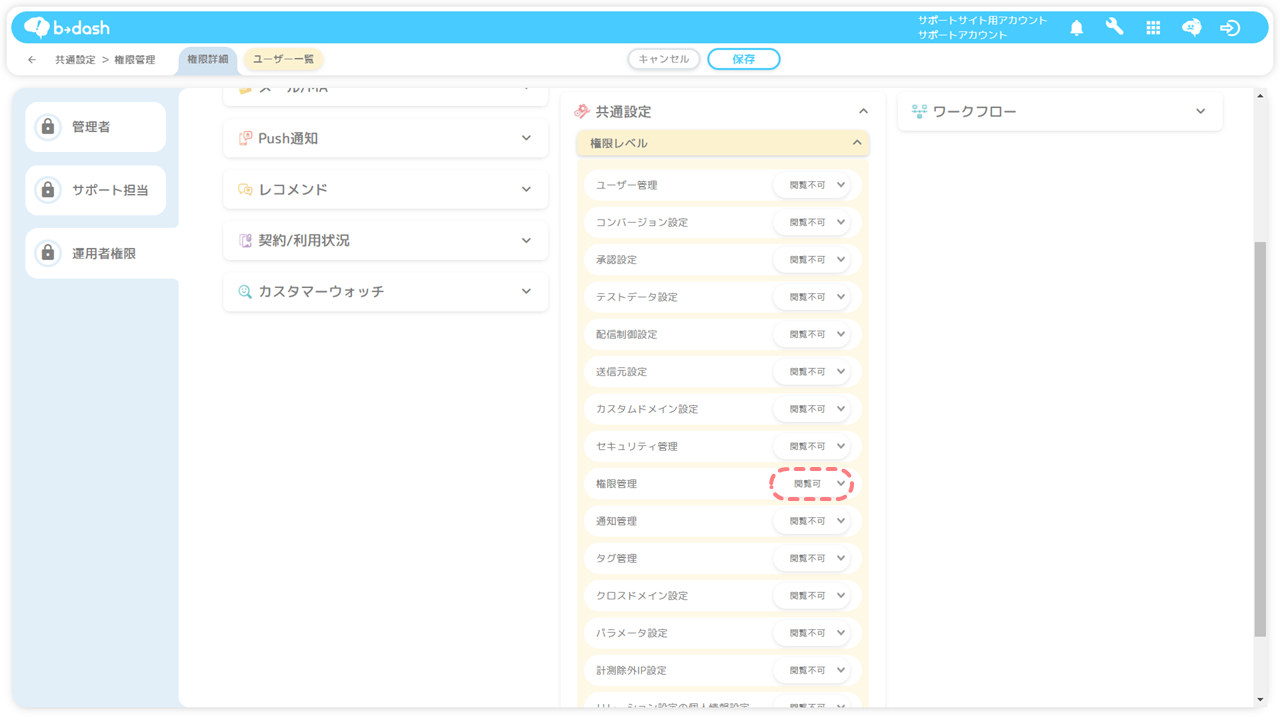
Task: Open the コンバージョン設定 permission dropdown
Action: (812, 222)
